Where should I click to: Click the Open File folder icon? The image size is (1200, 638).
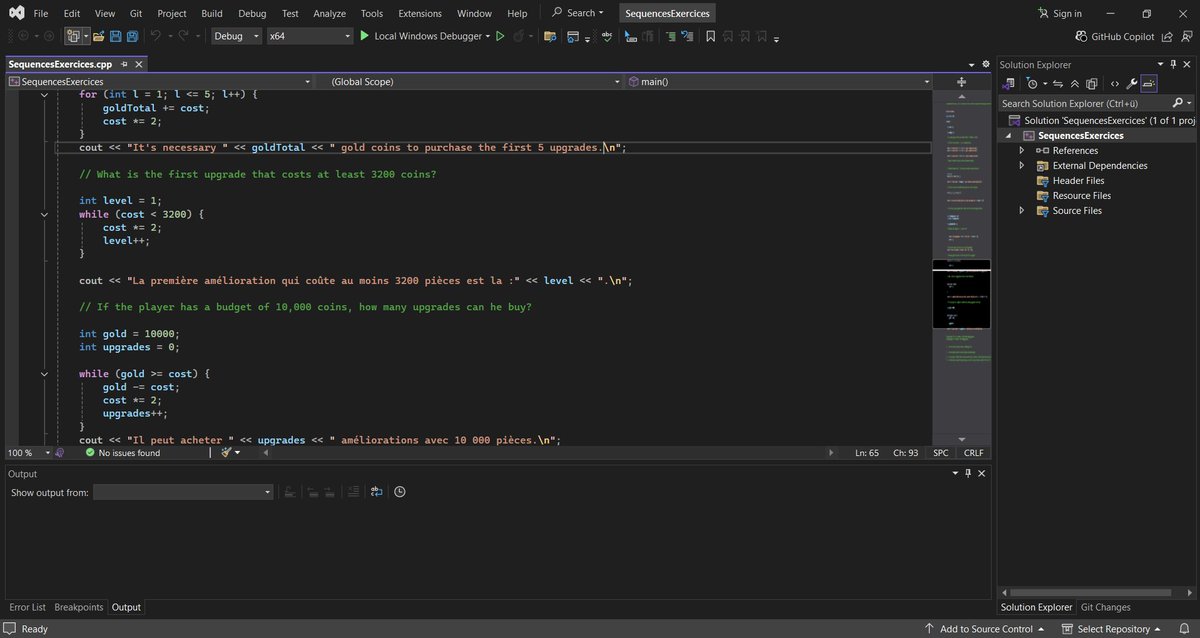98,36
